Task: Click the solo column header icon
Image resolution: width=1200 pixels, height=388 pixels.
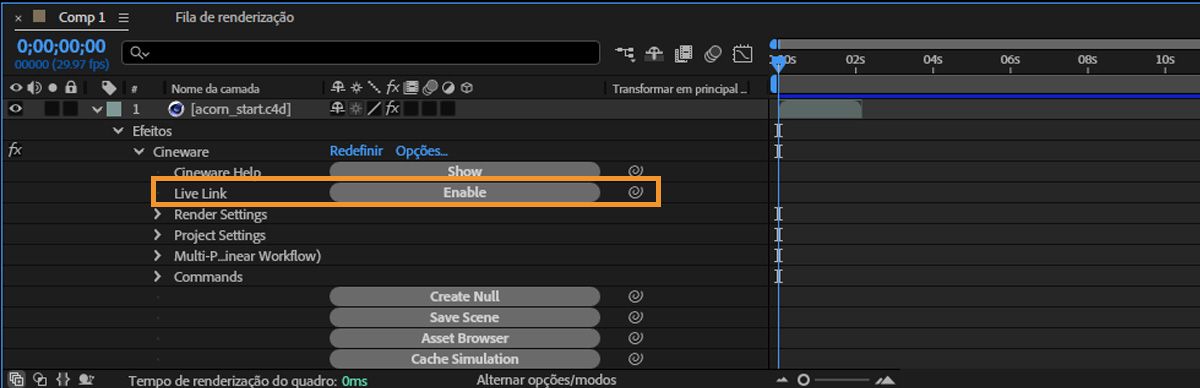Action: (52, 88)
